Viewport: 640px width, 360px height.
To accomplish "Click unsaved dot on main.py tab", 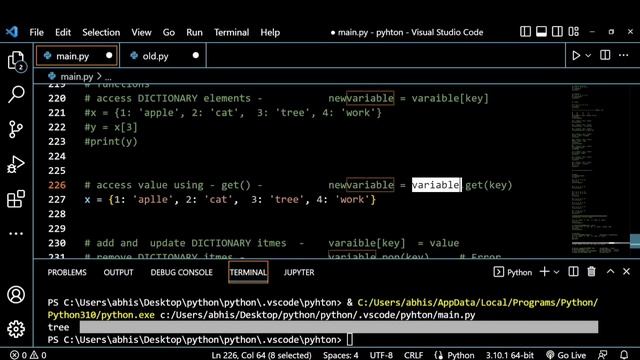I will [109, 56].
